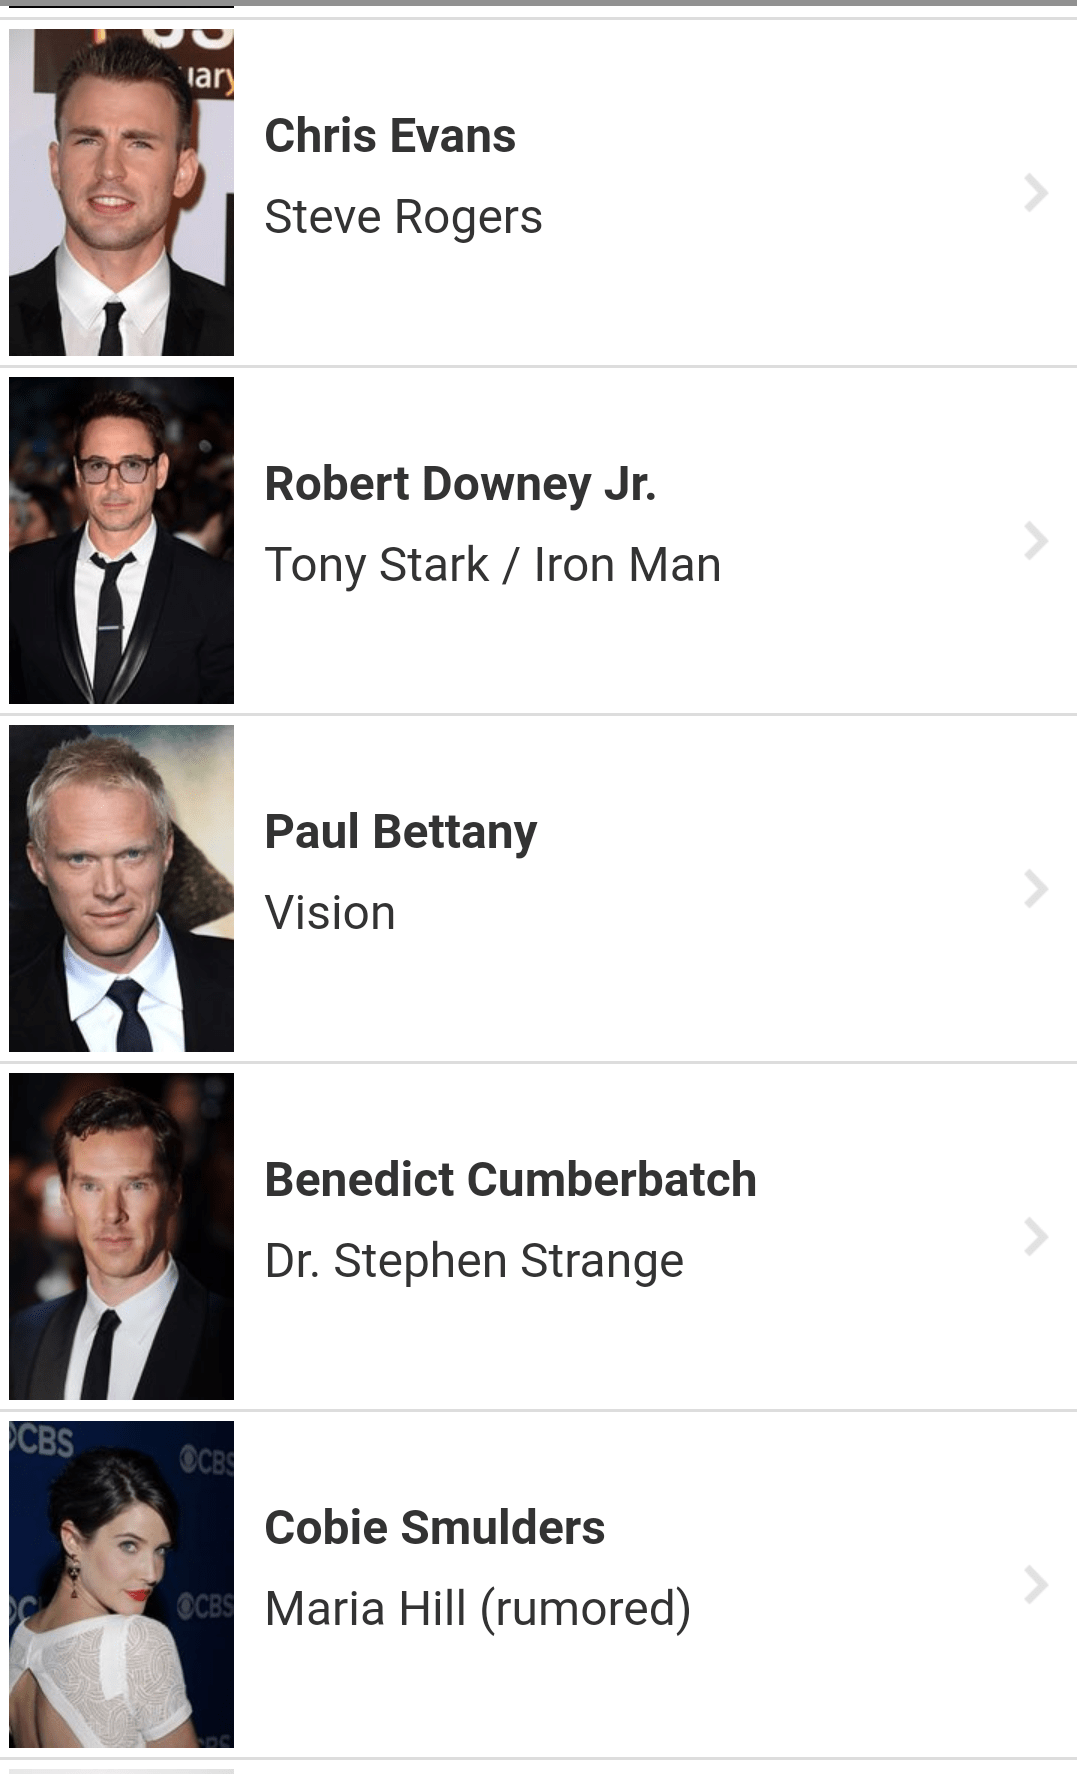Tap the Dr. Stephen Strange role text

[474, 1261]
